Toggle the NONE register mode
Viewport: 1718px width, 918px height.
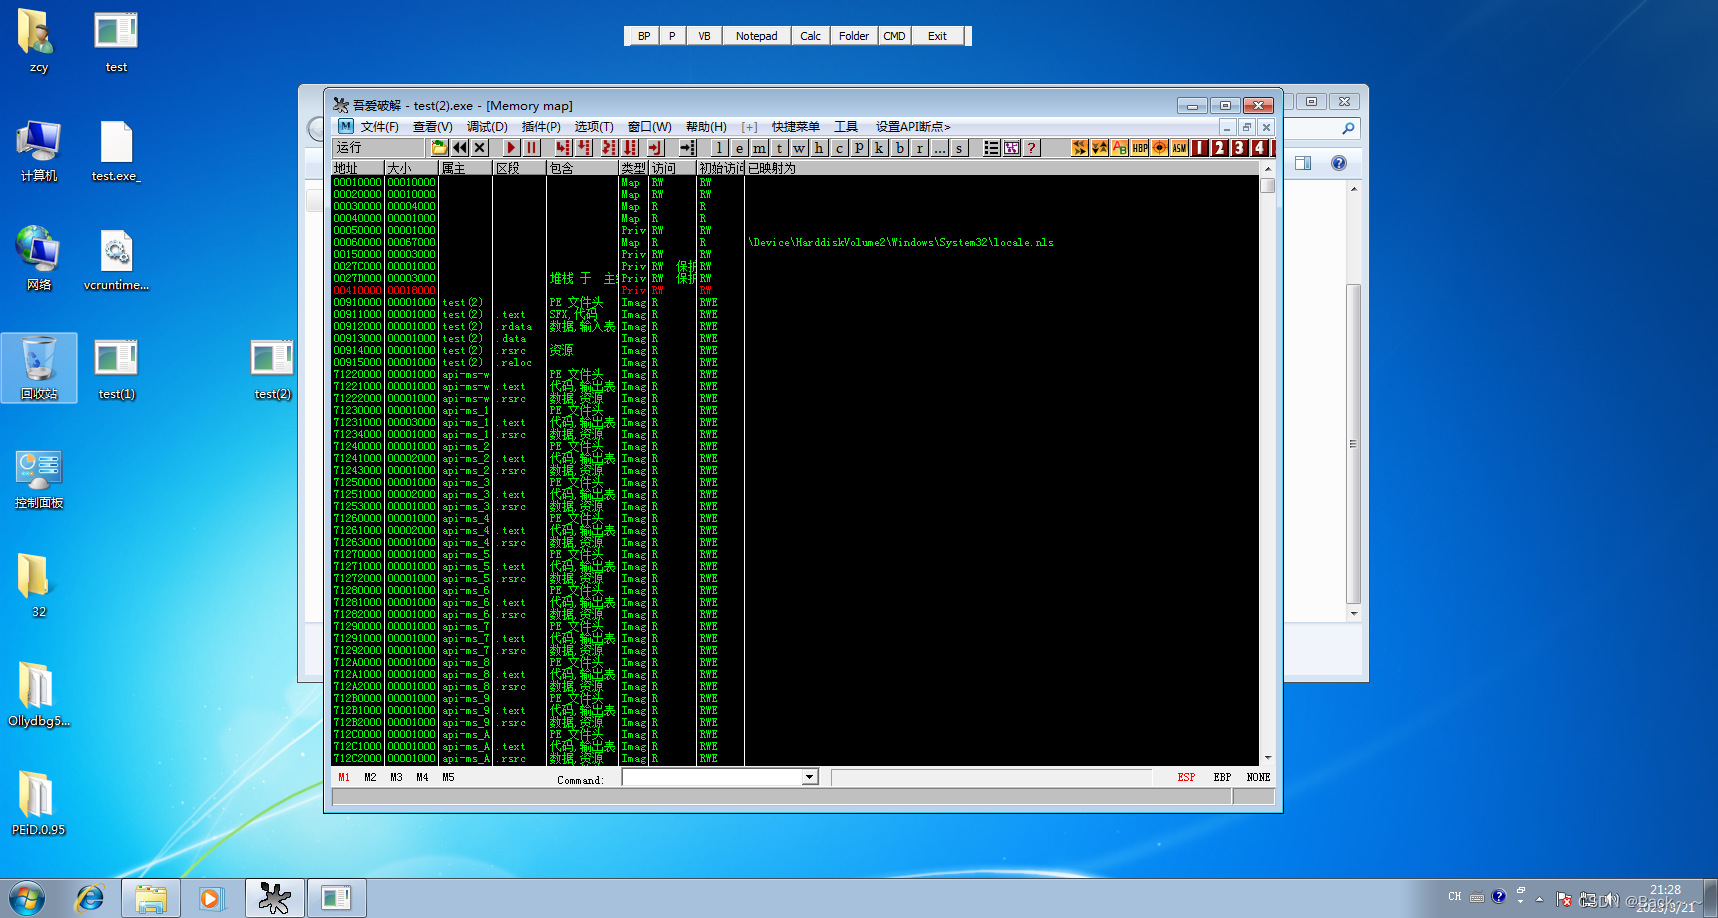point(1258,777)
